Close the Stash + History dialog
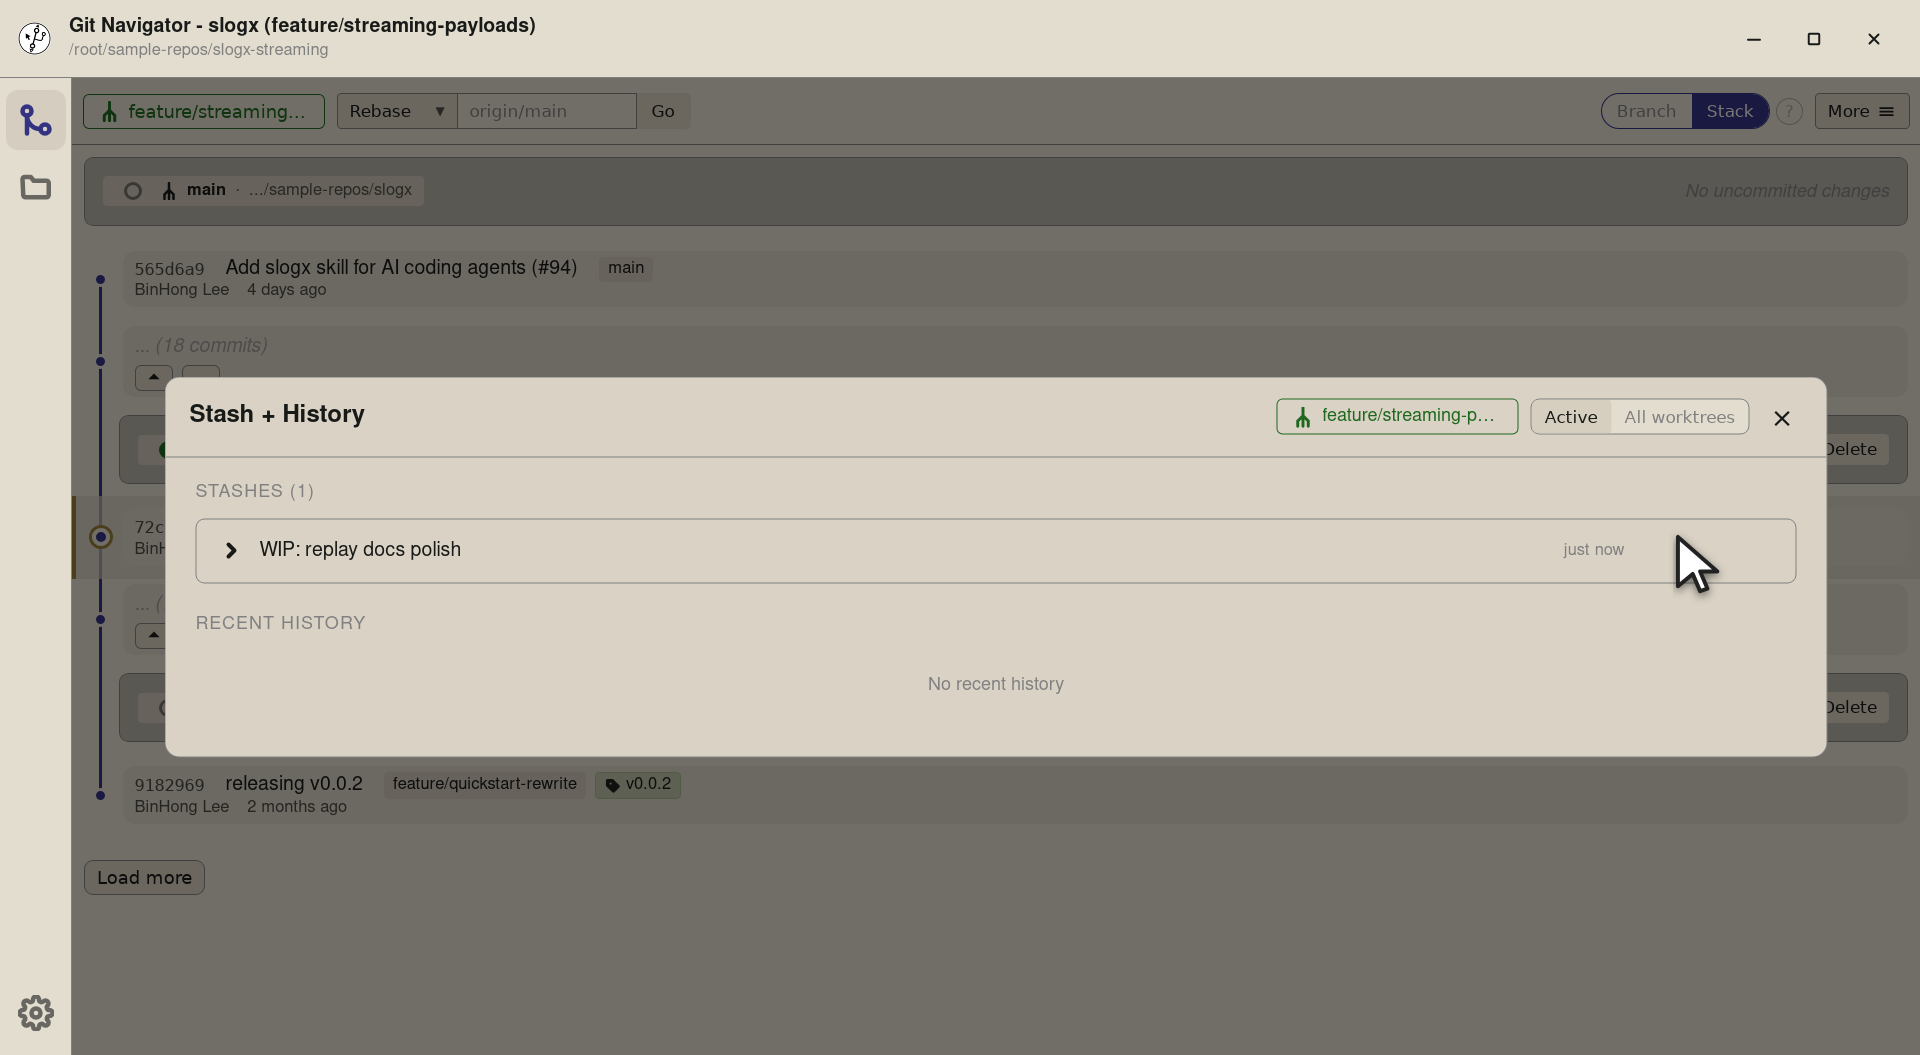This screenshot has height=1055, width=1920. (1781, 418)
